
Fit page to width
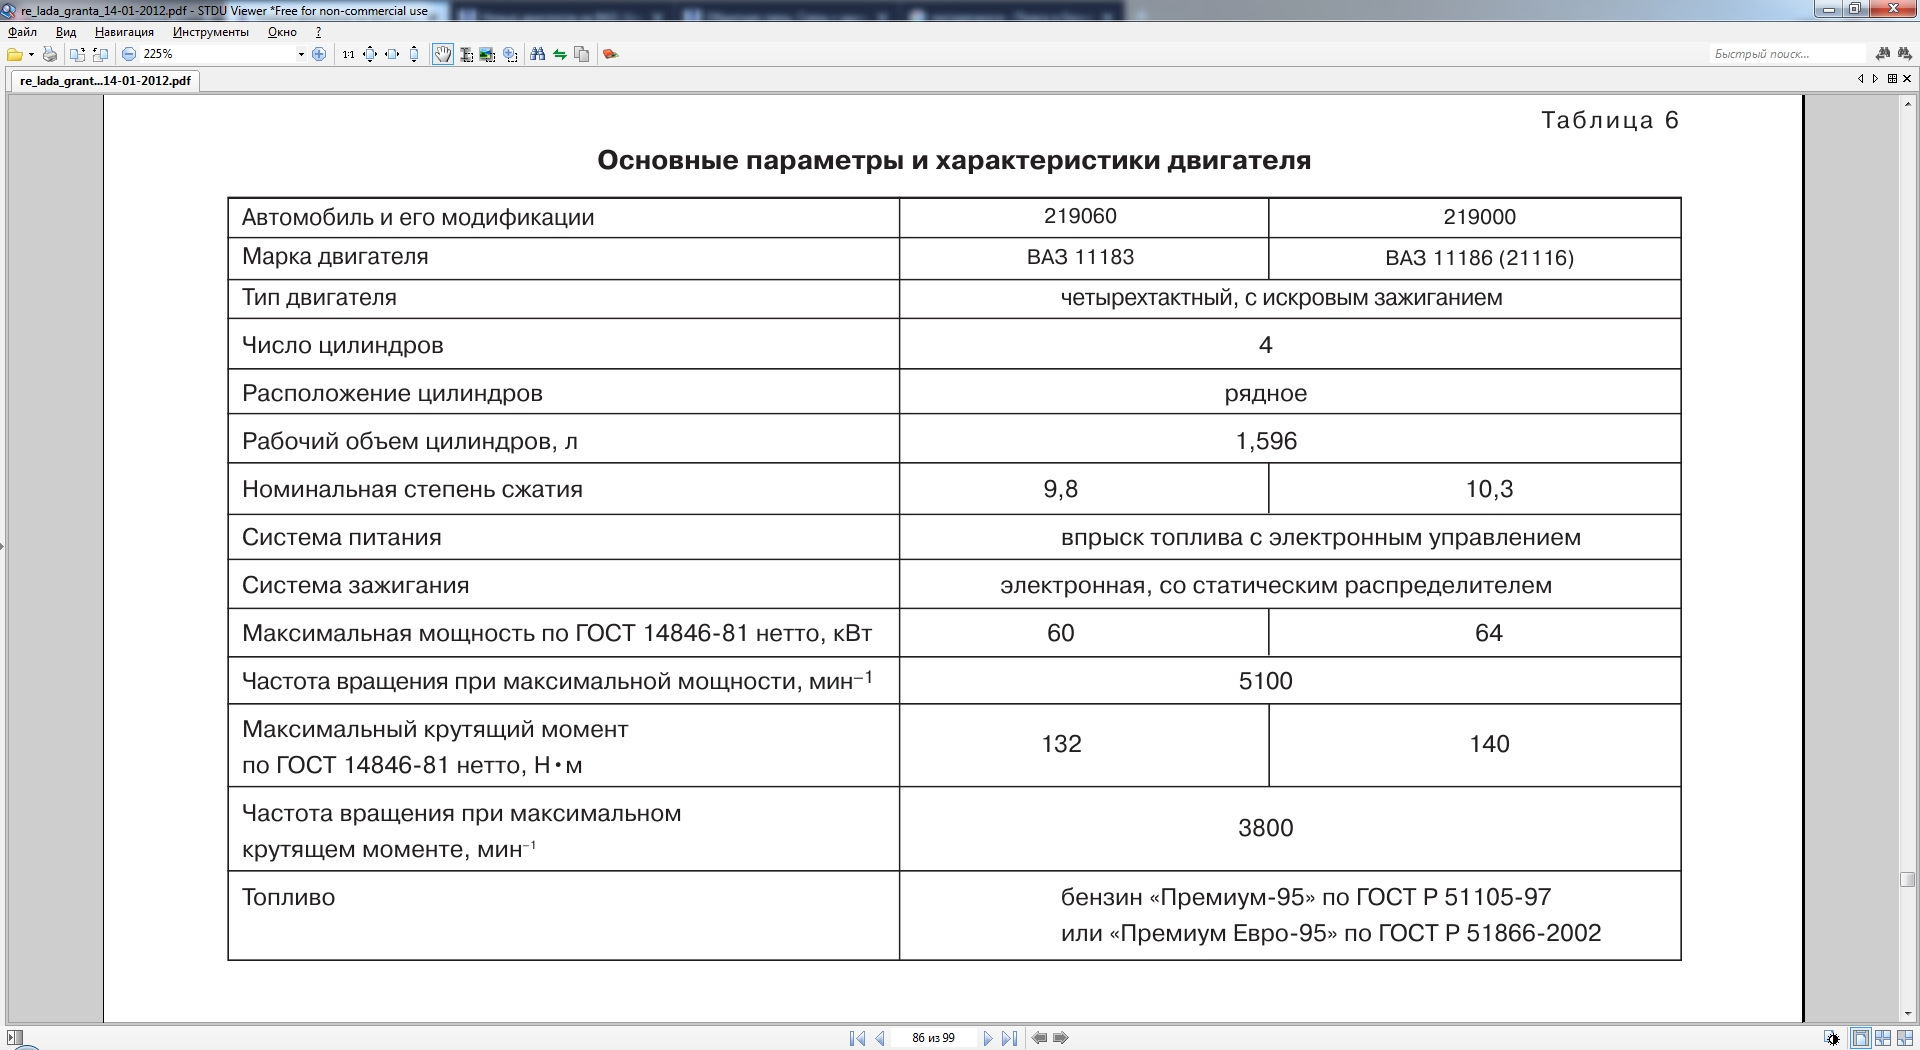pyautogui.click(x=392, y=54)
